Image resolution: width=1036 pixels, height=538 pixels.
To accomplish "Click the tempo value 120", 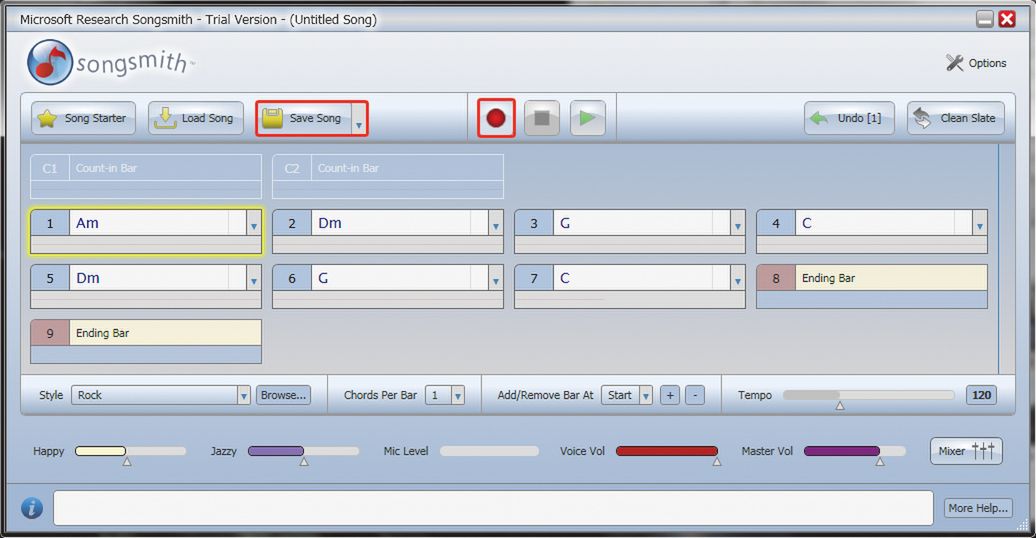I will click(x=981, y=395).
